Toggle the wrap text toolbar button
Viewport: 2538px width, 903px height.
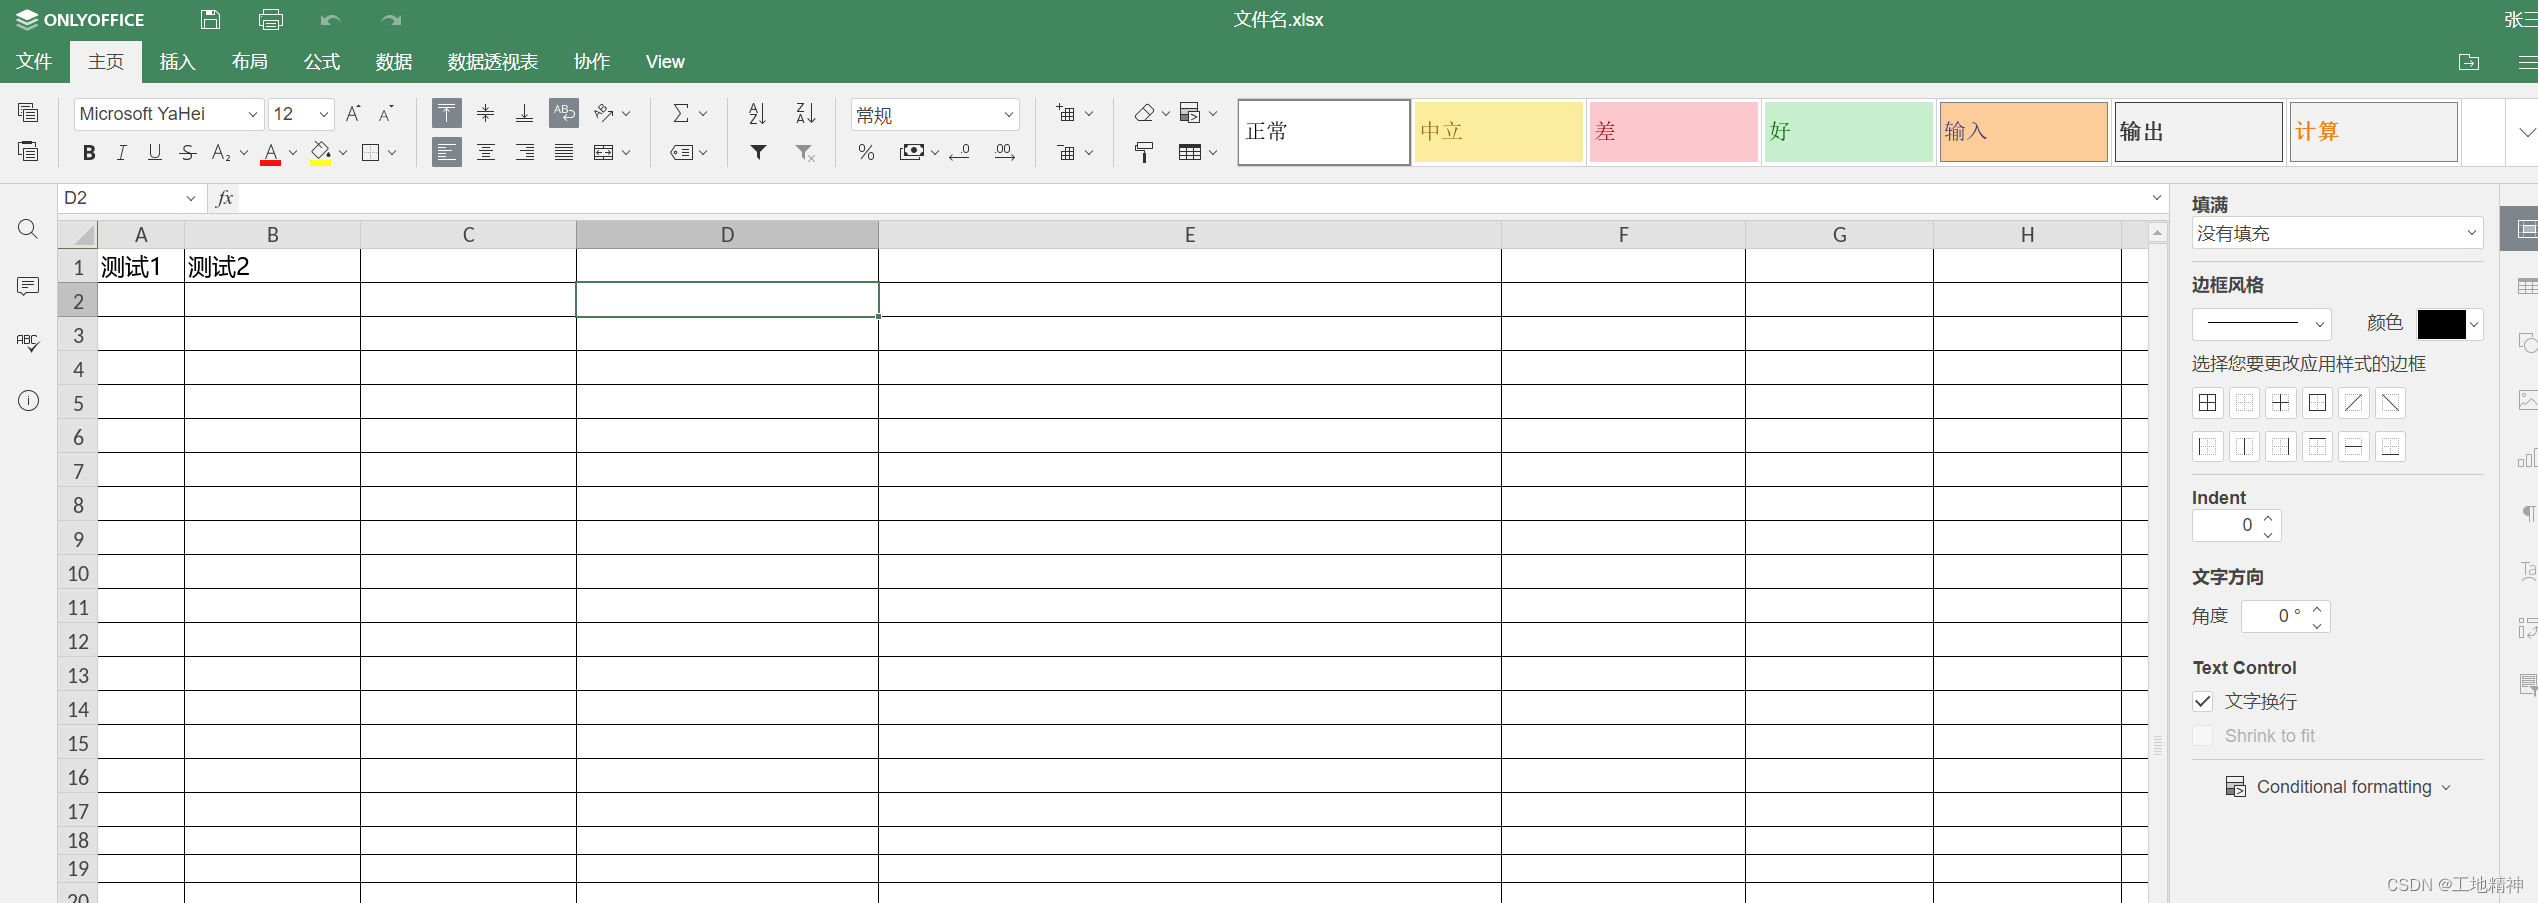tap(564, 113)
